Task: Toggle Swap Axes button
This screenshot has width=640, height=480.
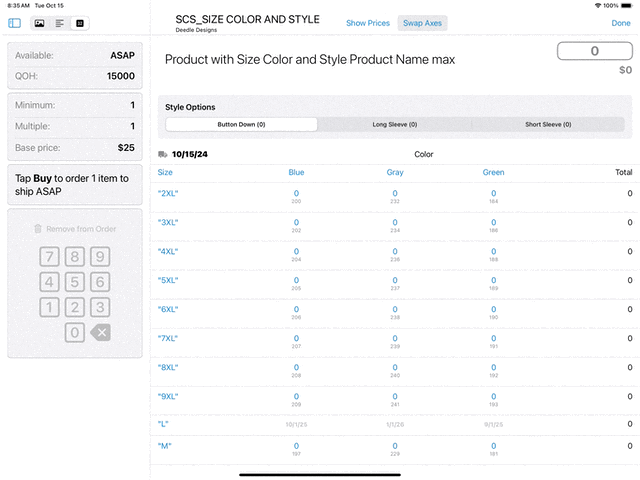Action: coord(422,23)
